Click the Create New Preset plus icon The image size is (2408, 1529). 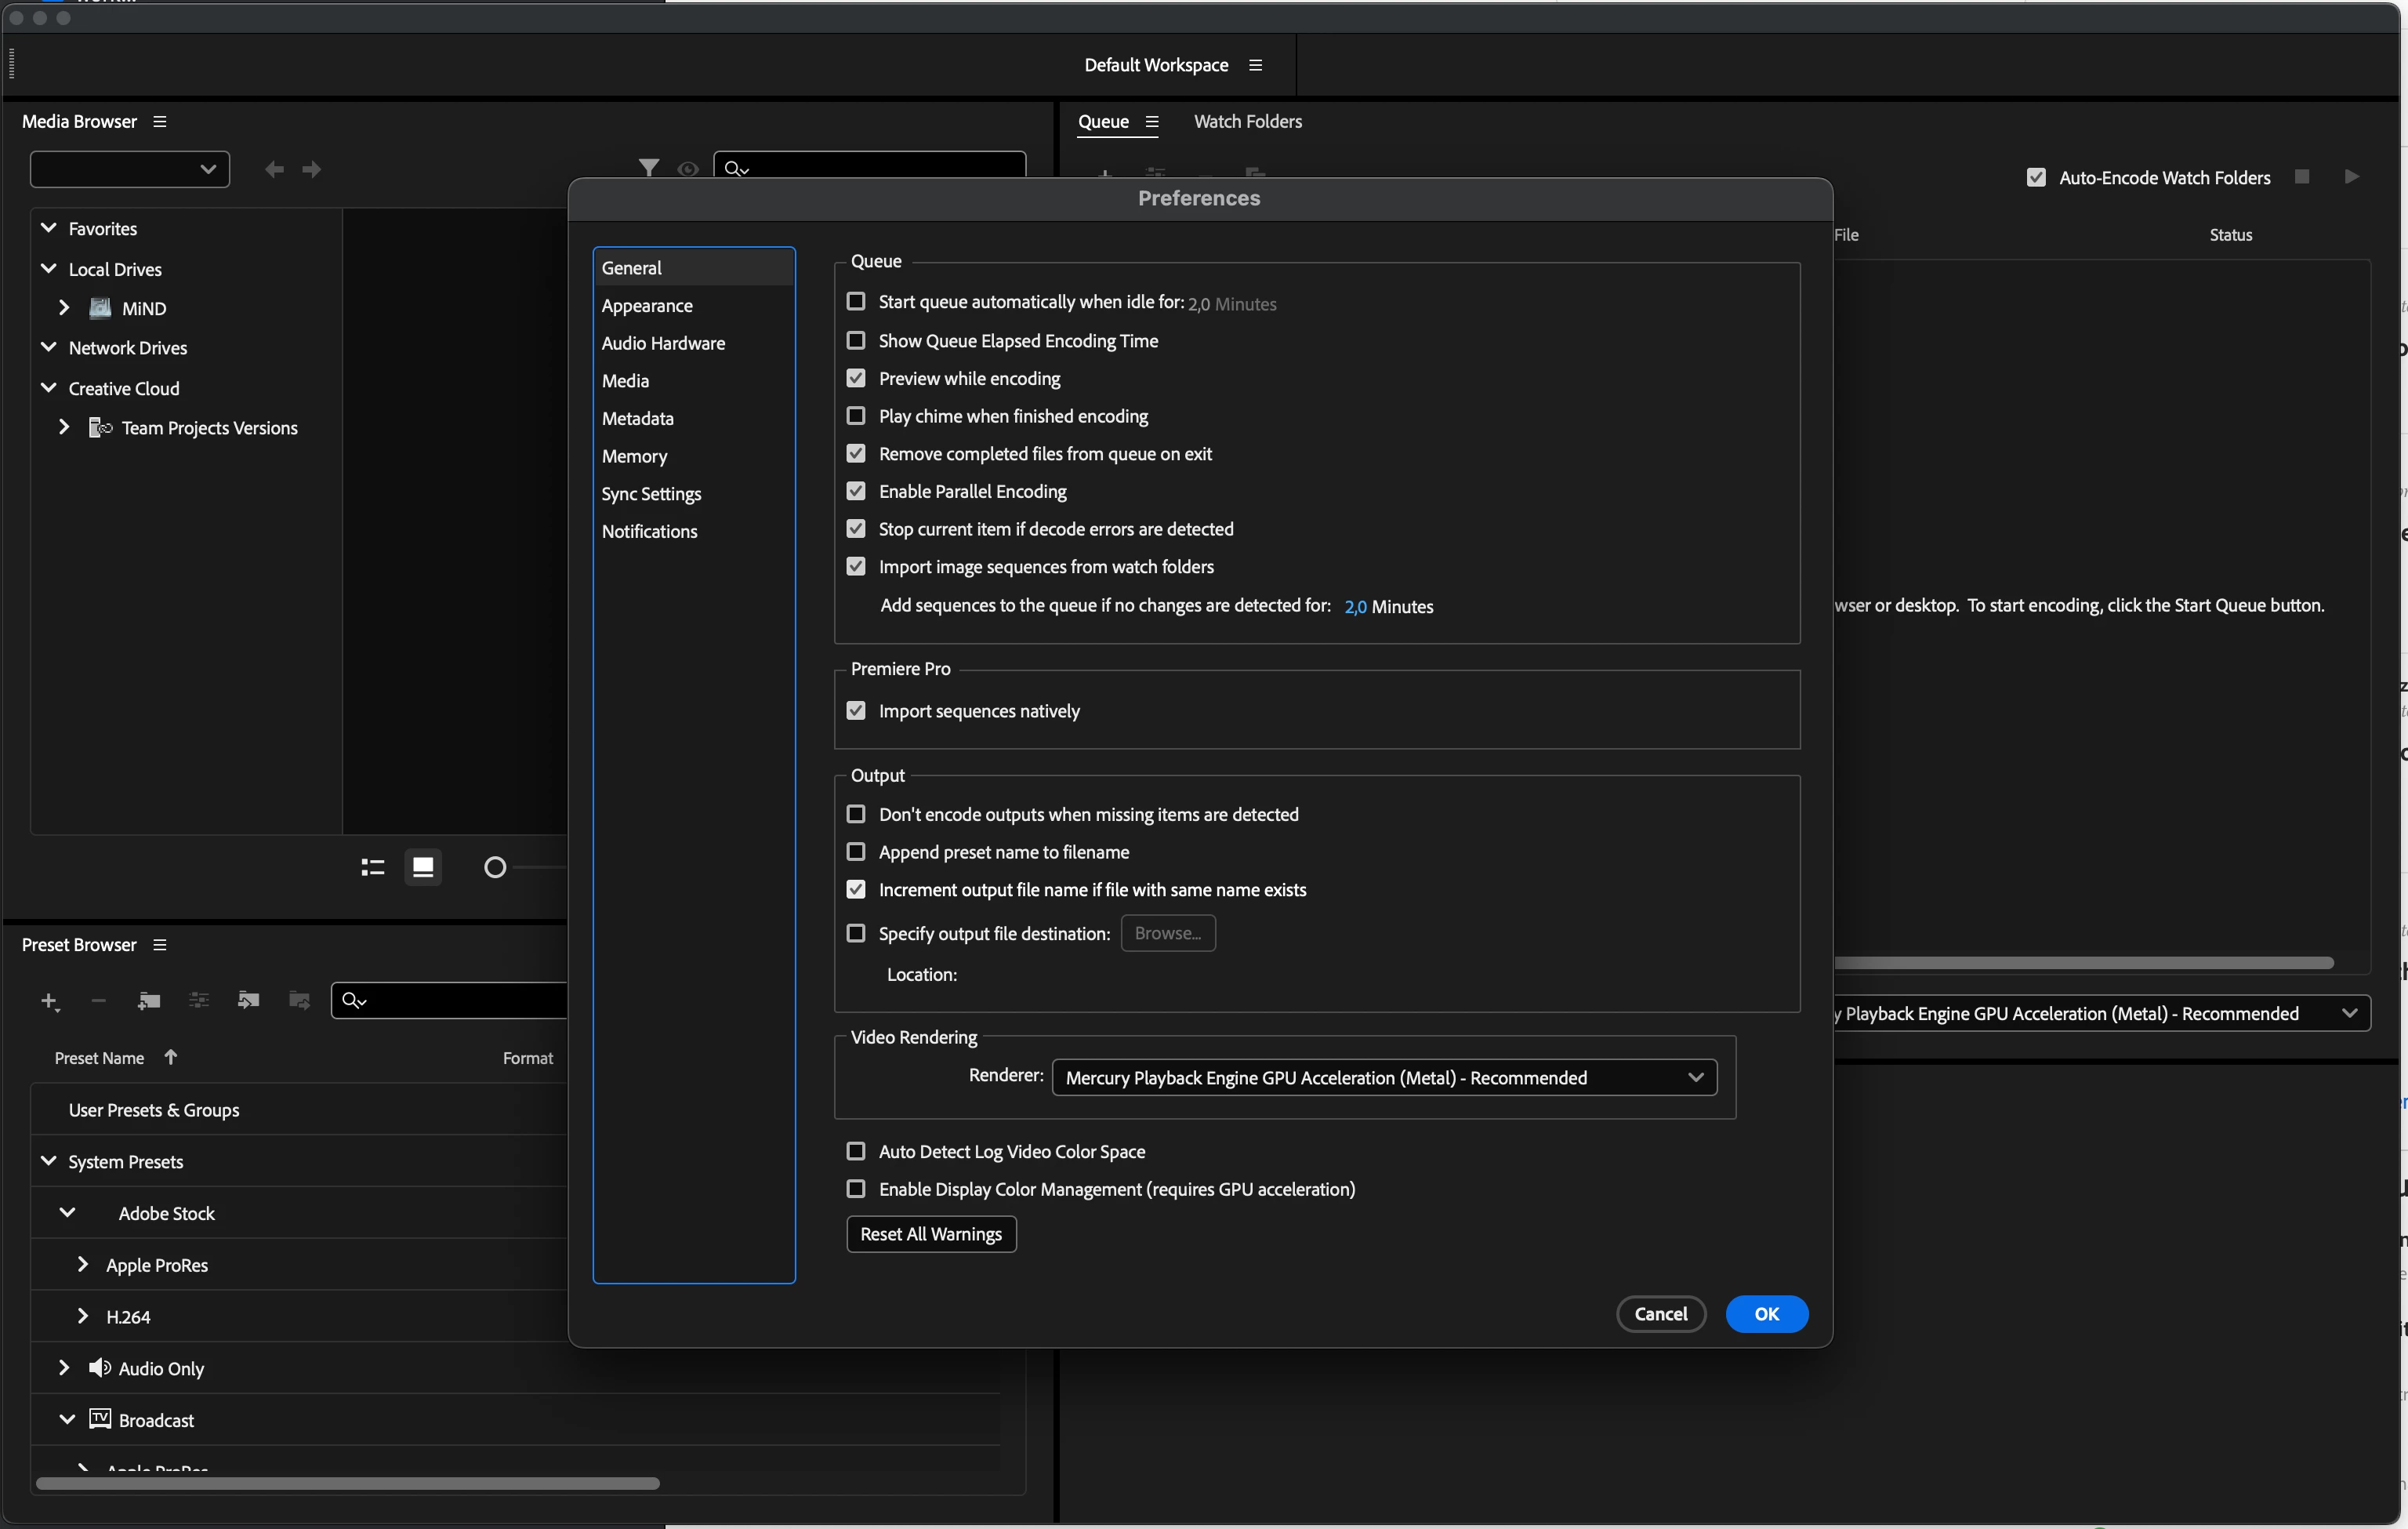coord(48,1001)
